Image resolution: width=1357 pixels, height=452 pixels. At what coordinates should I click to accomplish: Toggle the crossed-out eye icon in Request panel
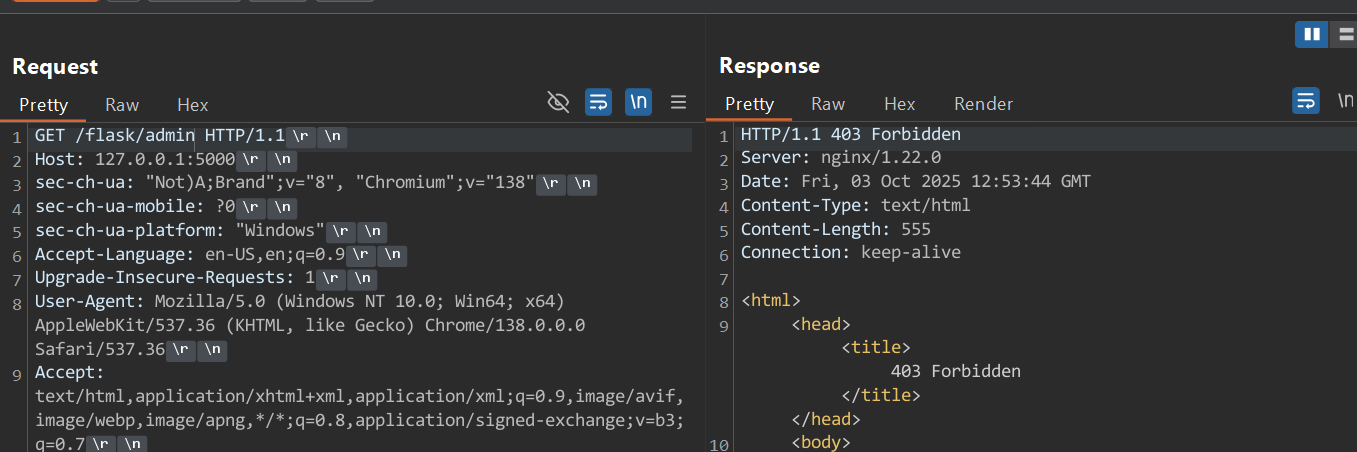(x=558, y=102)
